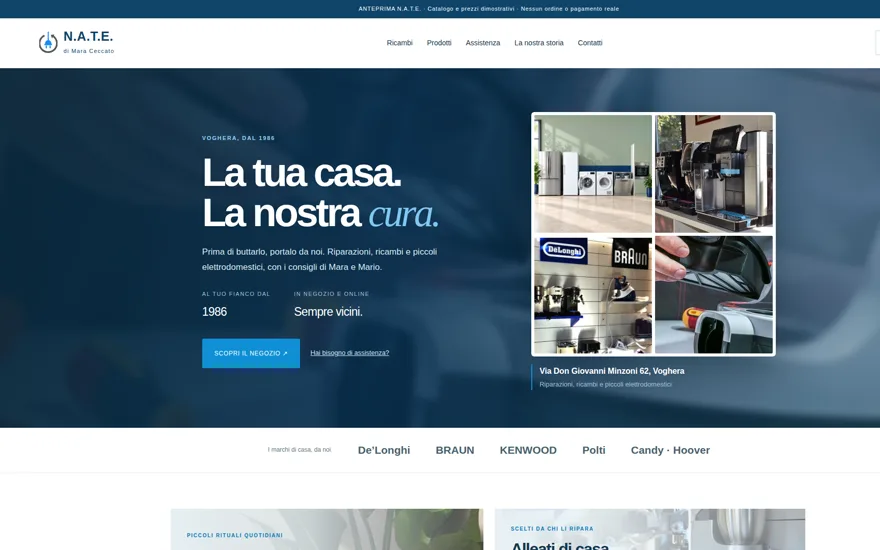Click the N.A.T.E. plug logo icon
Viewport: 880px width, 550px height.
[48, 43]
